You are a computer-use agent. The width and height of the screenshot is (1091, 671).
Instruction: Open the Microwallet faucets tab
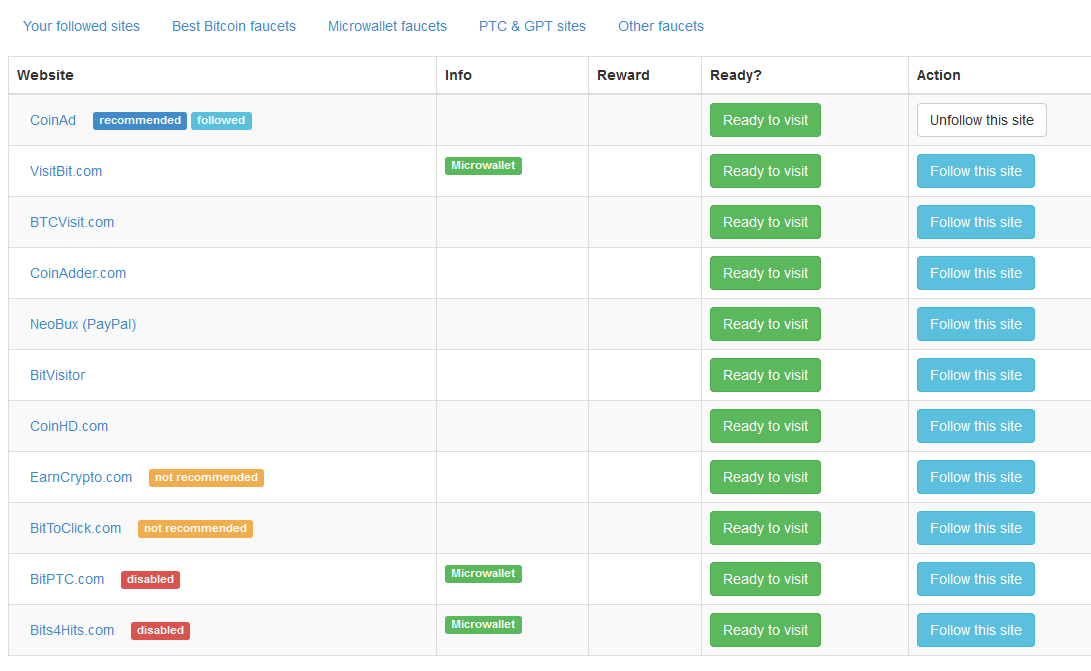point(387,26)
